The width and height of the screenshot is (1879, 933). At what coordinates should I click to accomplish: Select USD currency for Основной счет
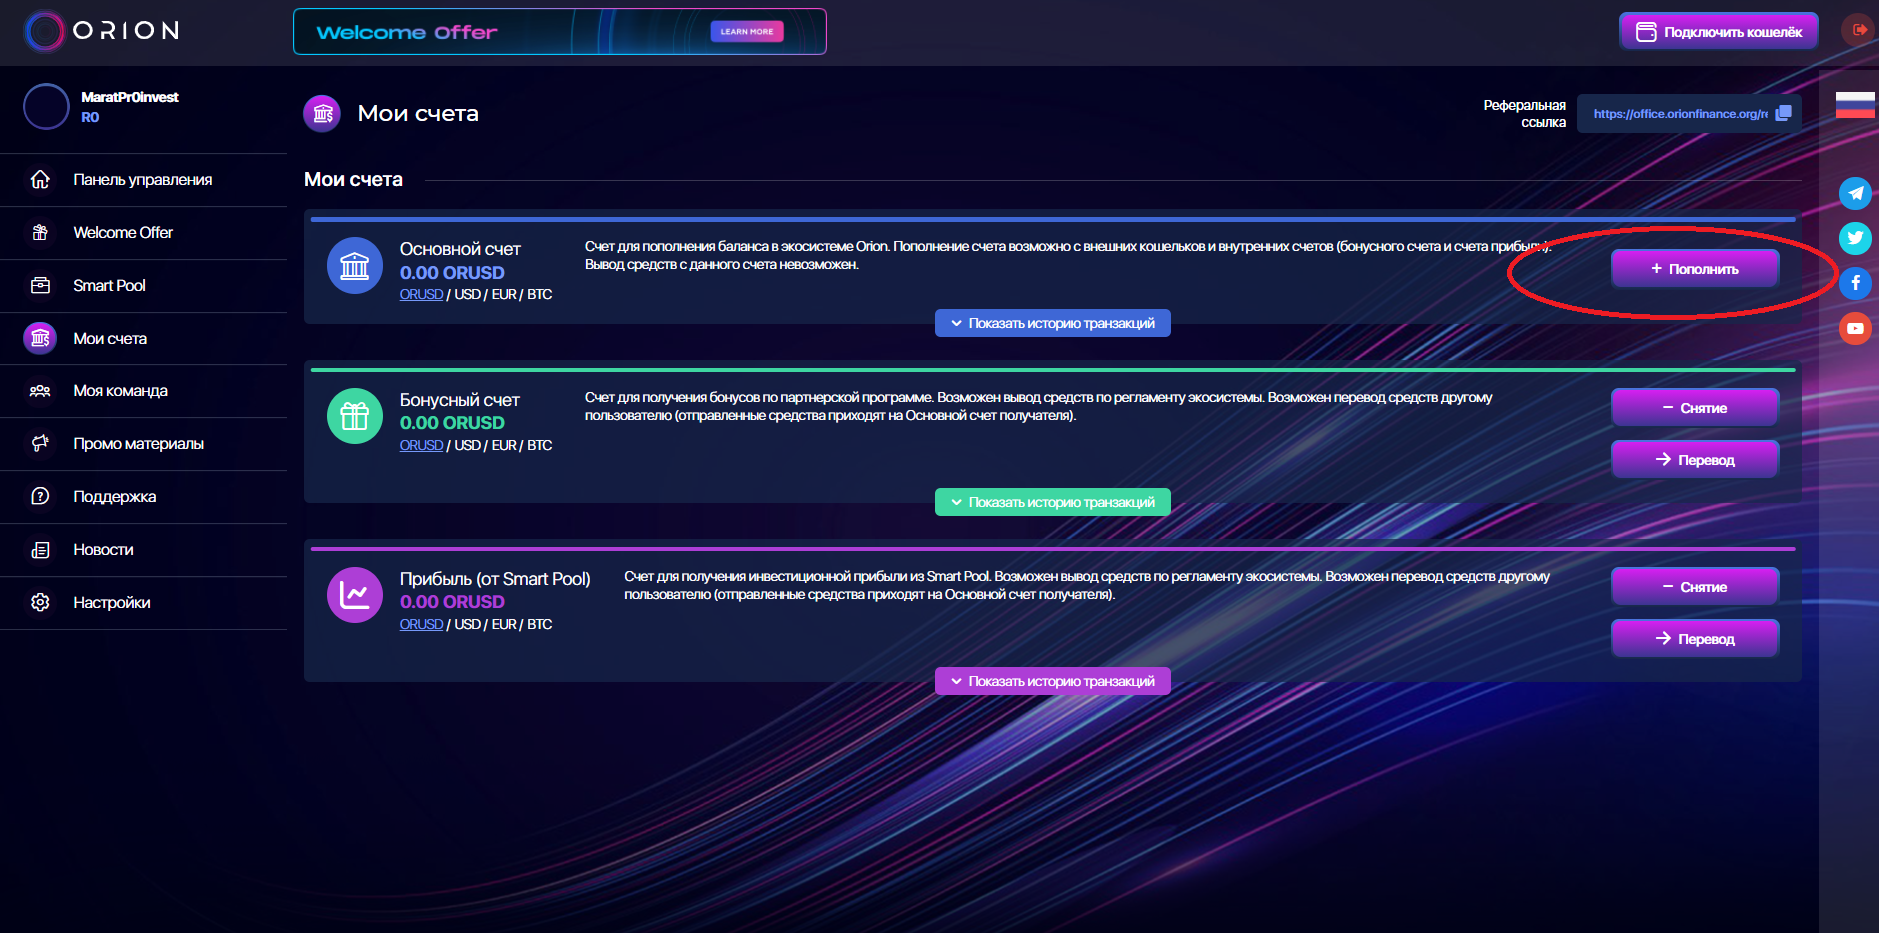point(468,295)
